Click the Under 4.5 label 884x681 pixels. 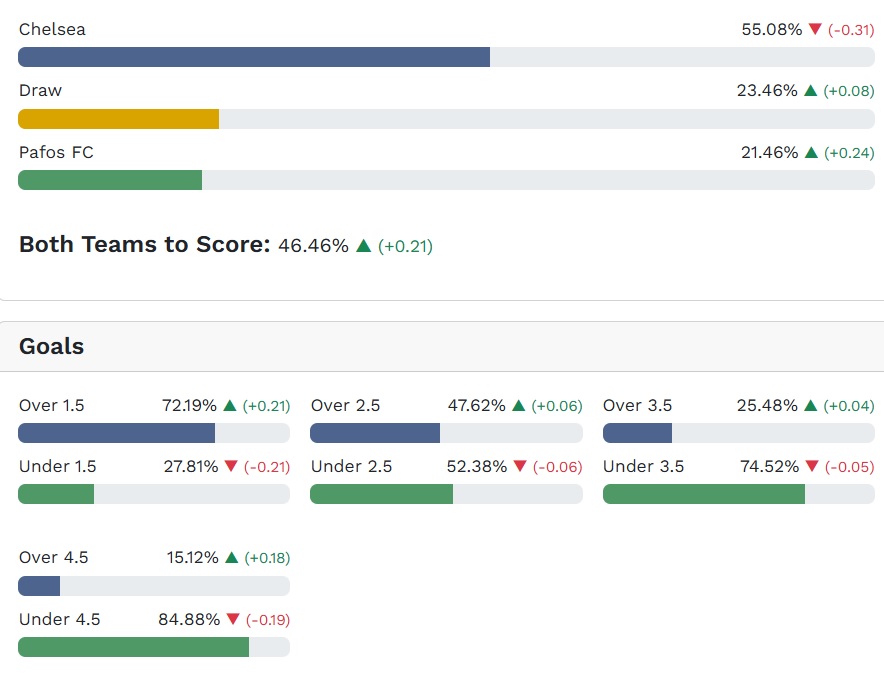pyautogui.click(x=60, y=620)
